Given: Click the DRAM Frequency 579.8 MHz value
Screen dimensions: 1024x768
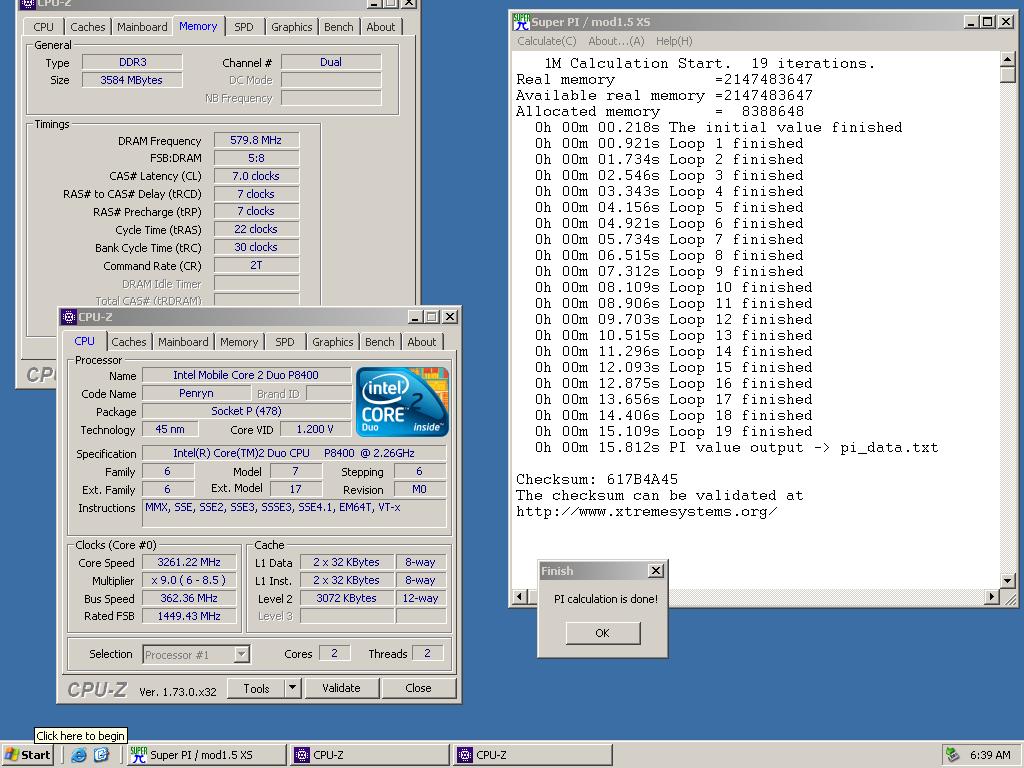Looking at the screenshot, I should pyautogui.click(x=256, y=140).
